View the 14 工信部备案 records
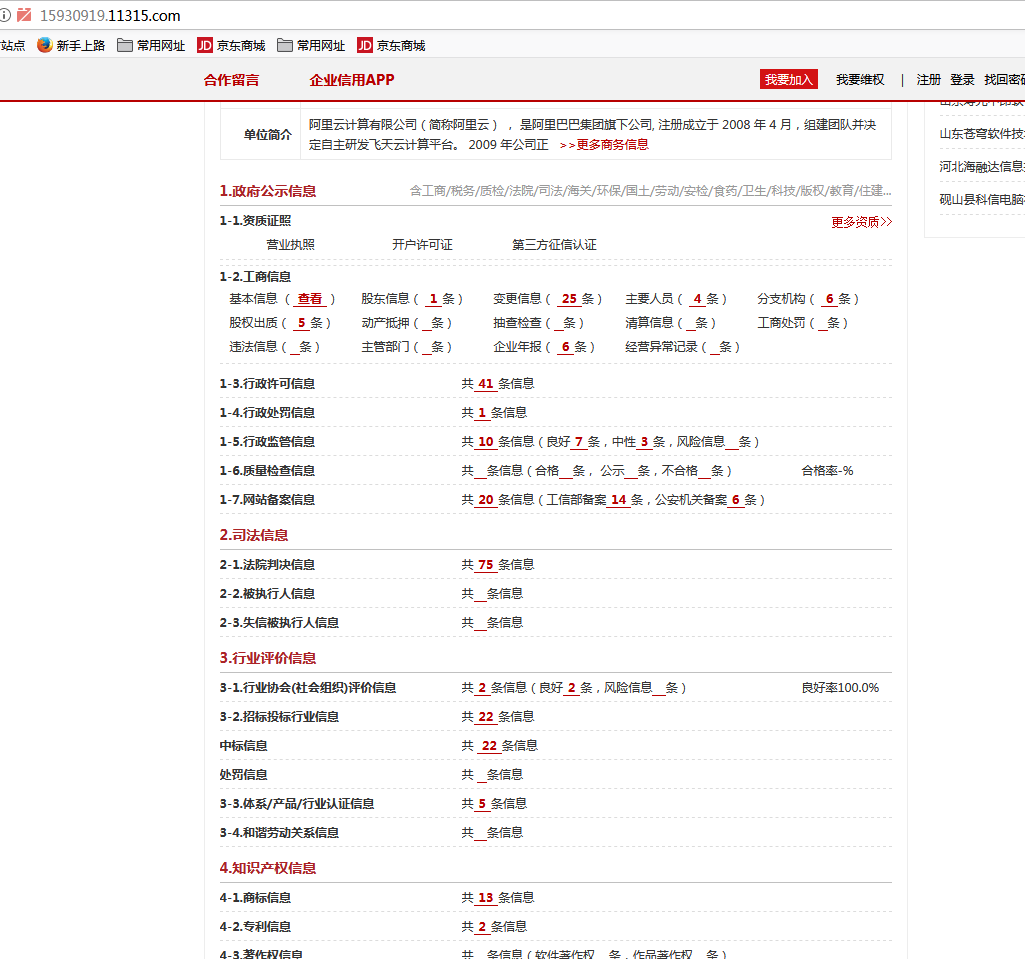Image resolution: width=1025 pixels, height=959 pixels. (x=618, y=500)
